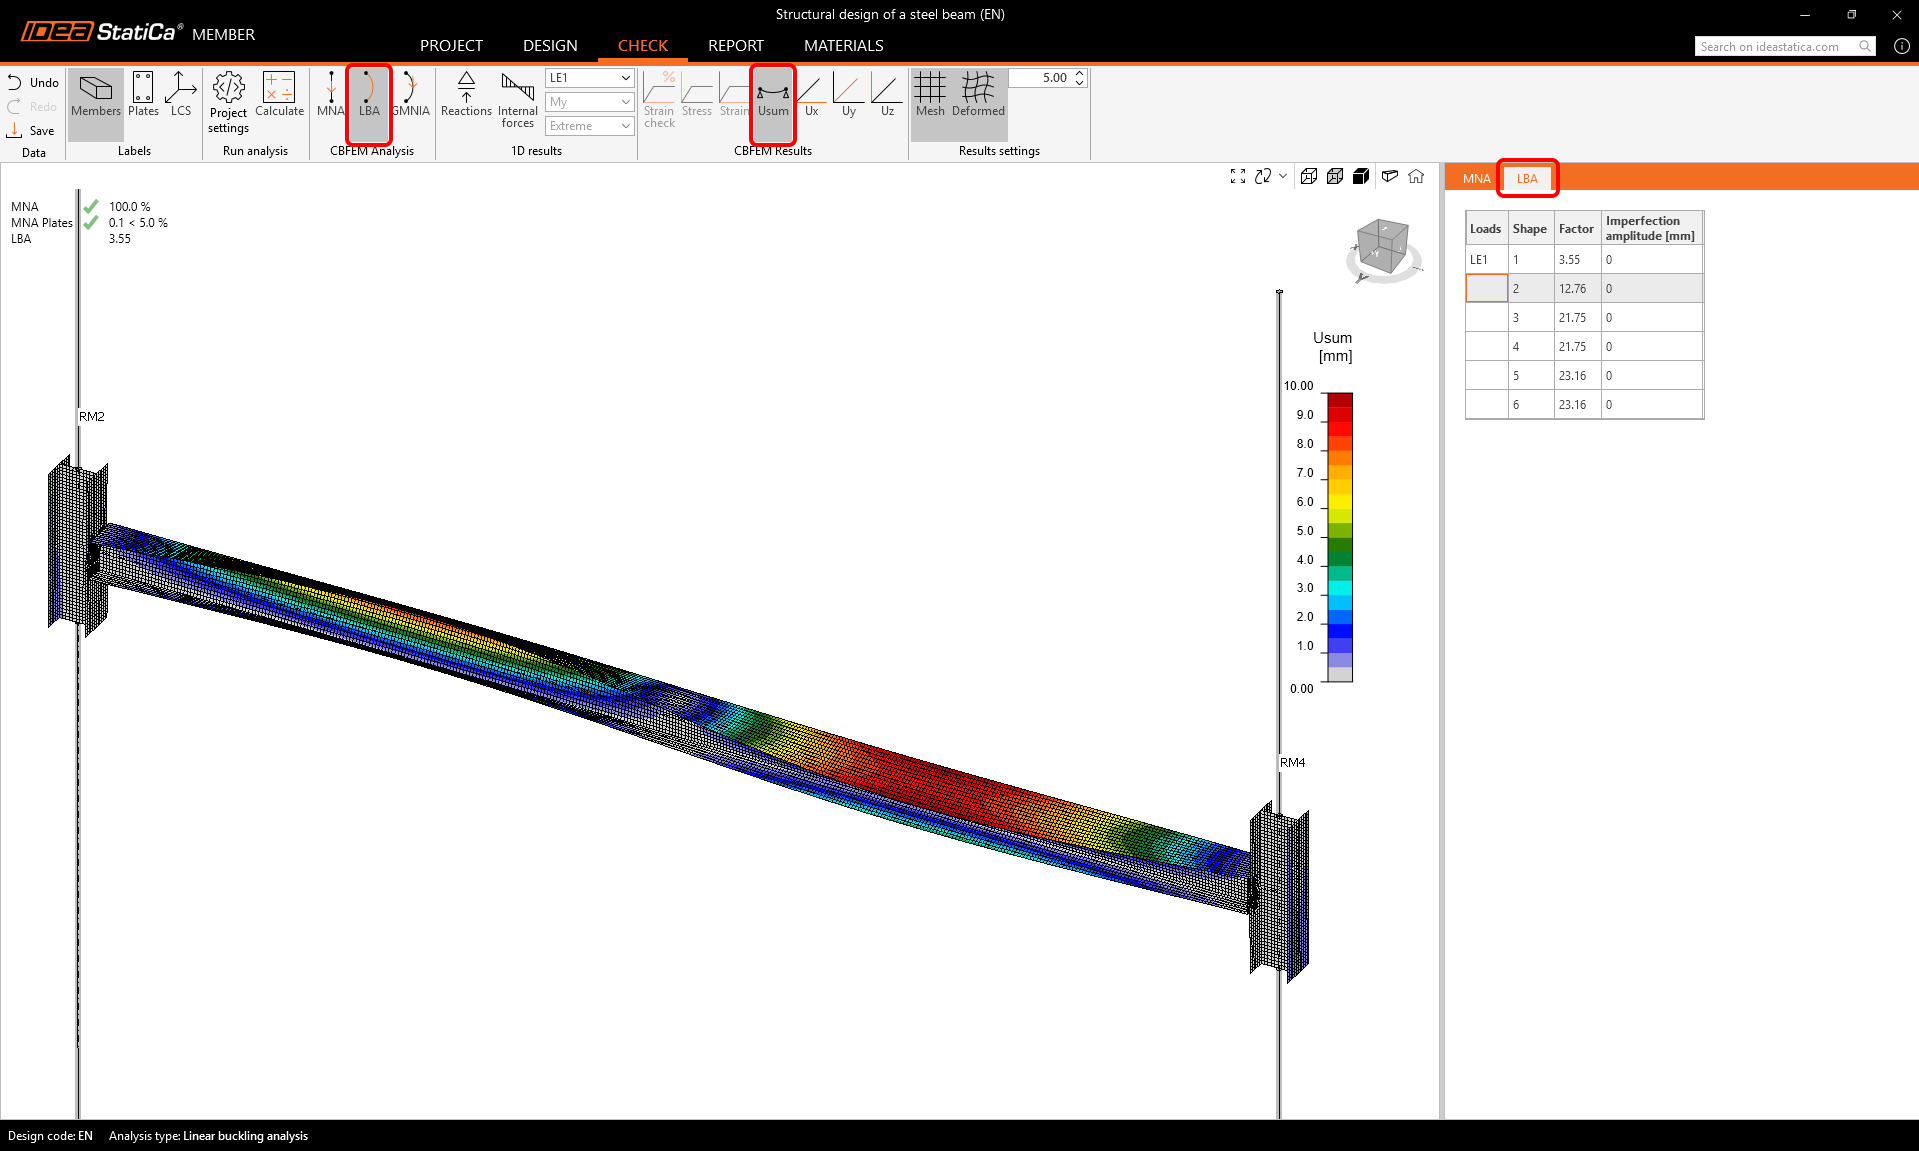Expand the Extreme dropdown
Viewport: 1919px width, 1151px height.
click(x=589, y=126)
